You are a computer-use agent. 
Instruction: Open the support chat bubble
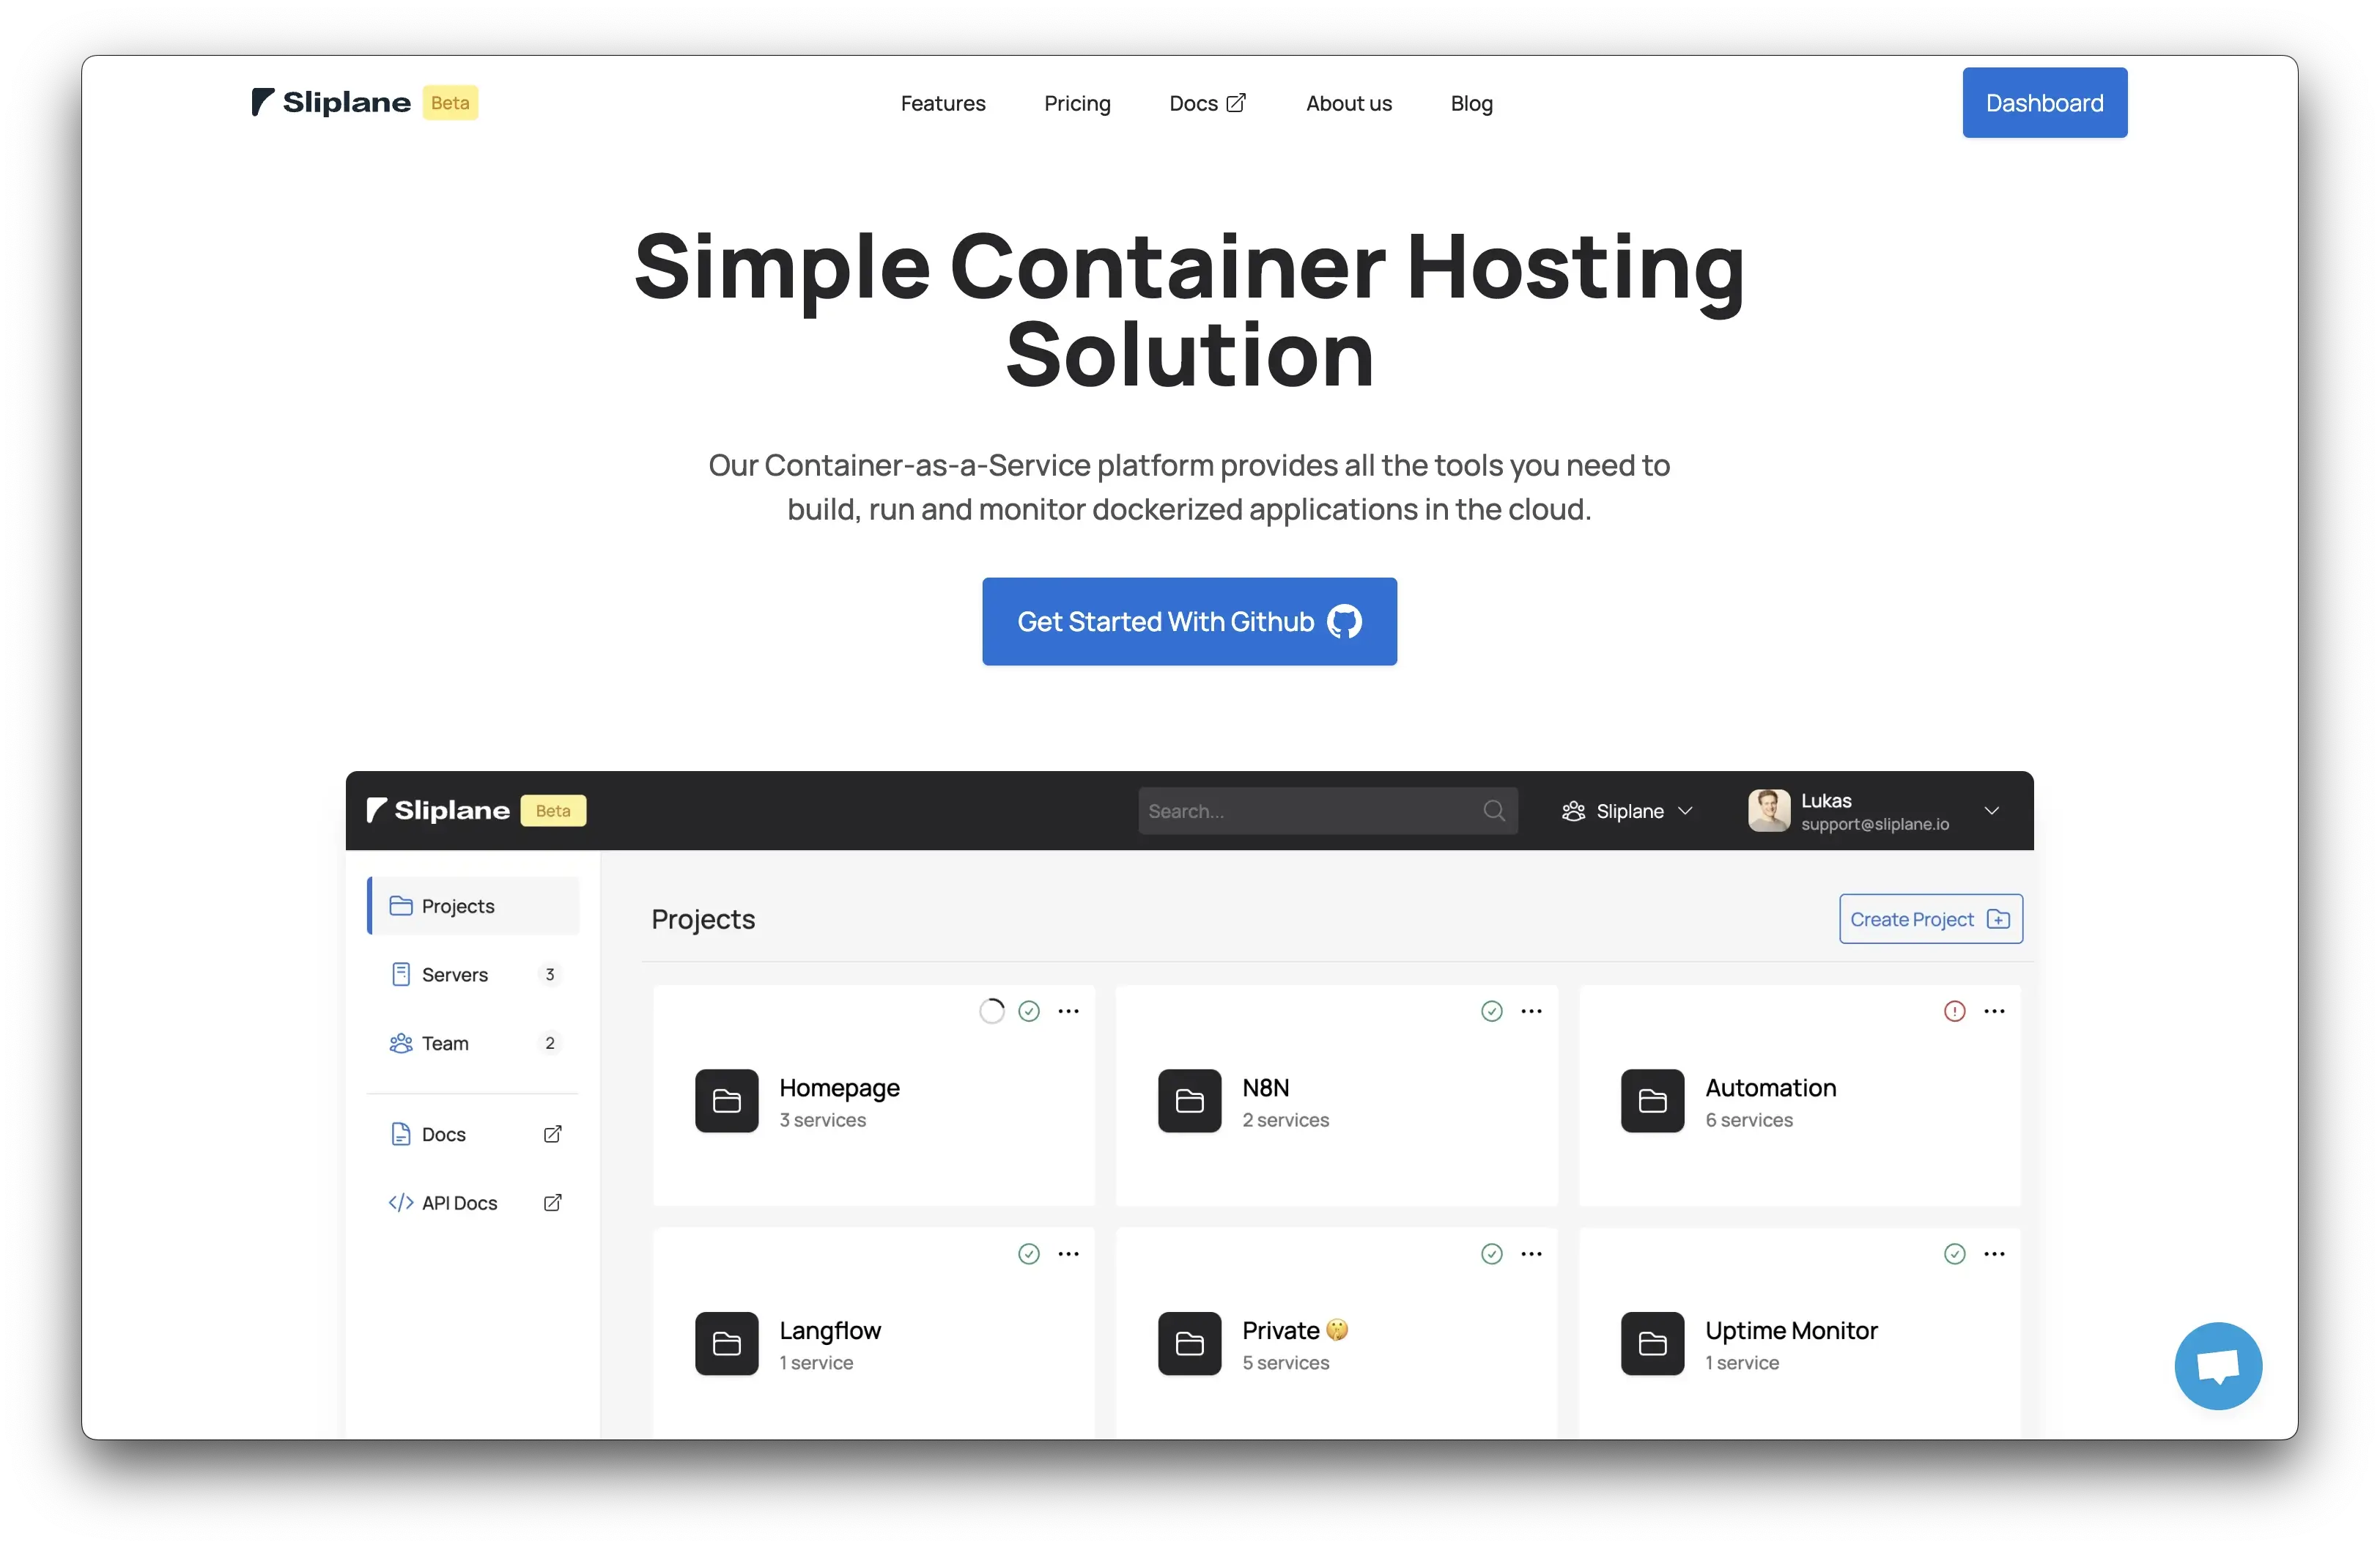tap(2218, 1366)
